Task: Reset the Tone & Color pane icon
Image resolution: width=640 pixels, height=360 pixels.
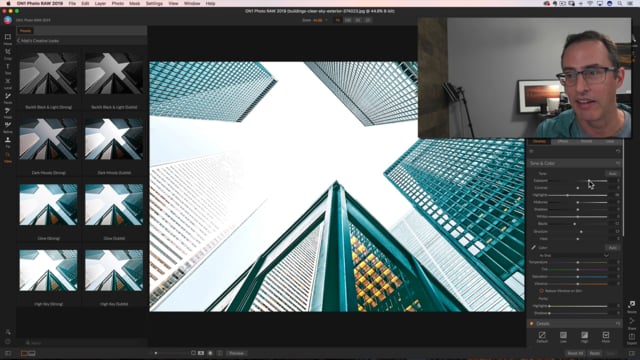Action: [618, 163]
